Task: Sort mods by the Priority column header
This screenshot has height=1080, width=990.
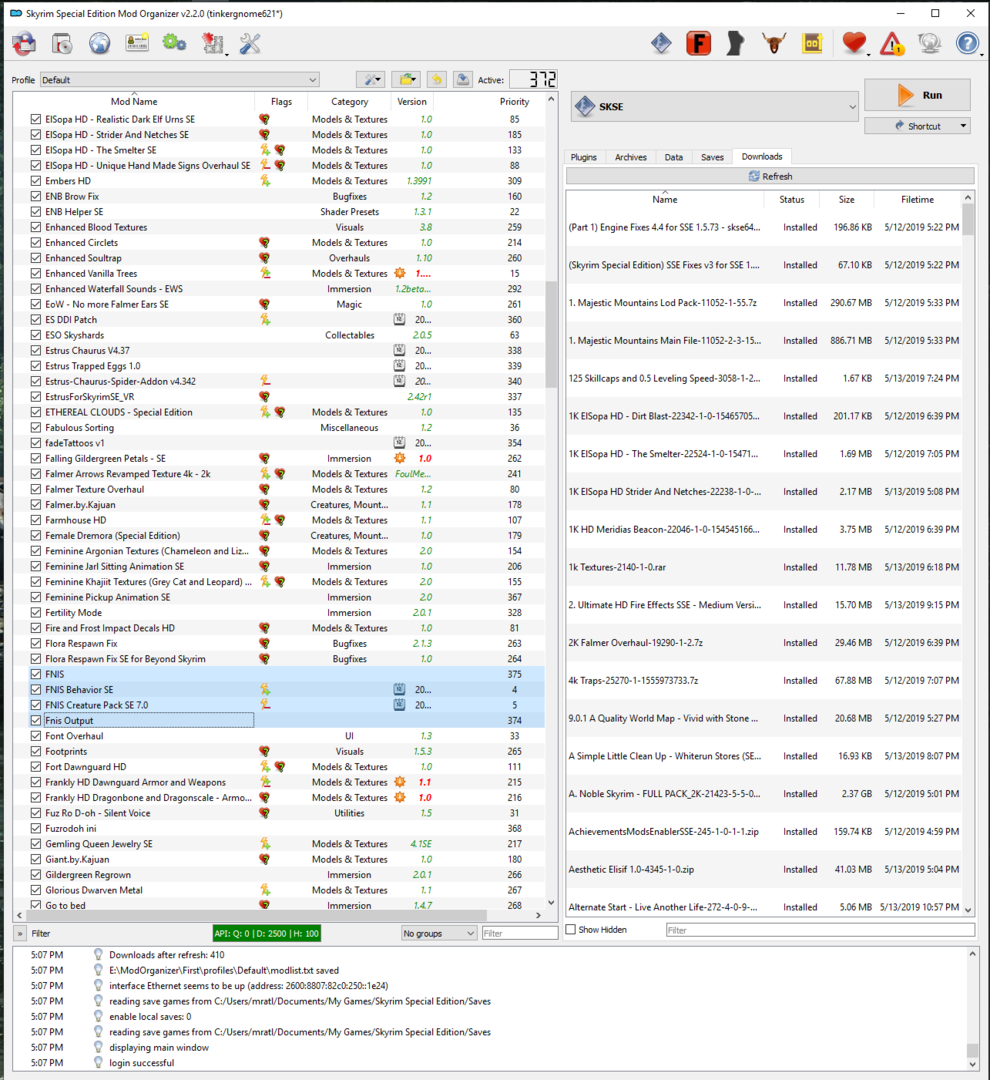Action: click(x=514, y=101)
